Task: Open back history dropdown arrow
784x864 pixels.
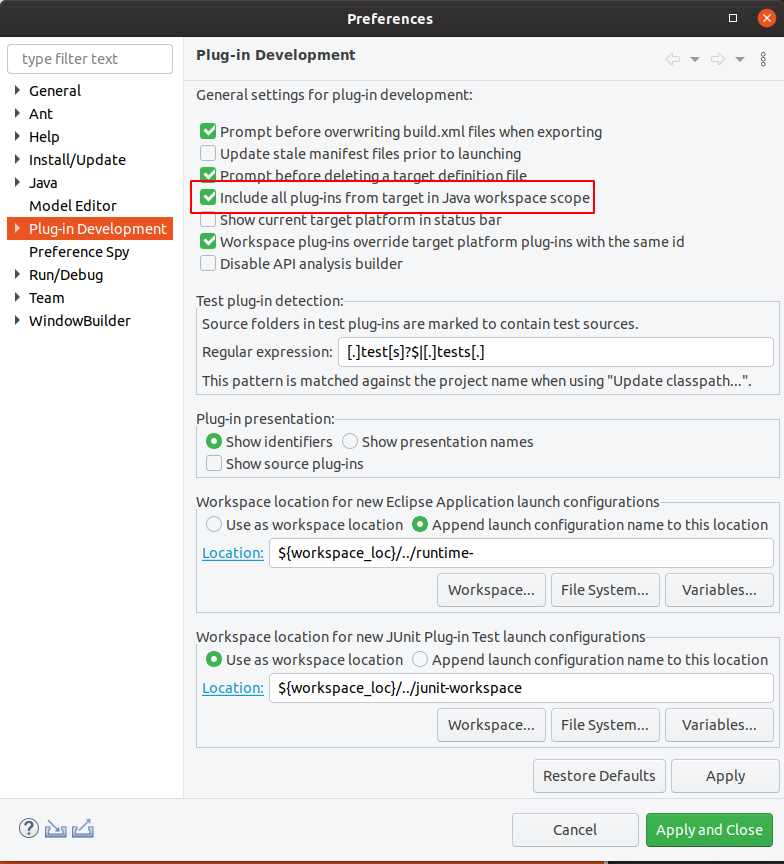Action: point(695,60)
